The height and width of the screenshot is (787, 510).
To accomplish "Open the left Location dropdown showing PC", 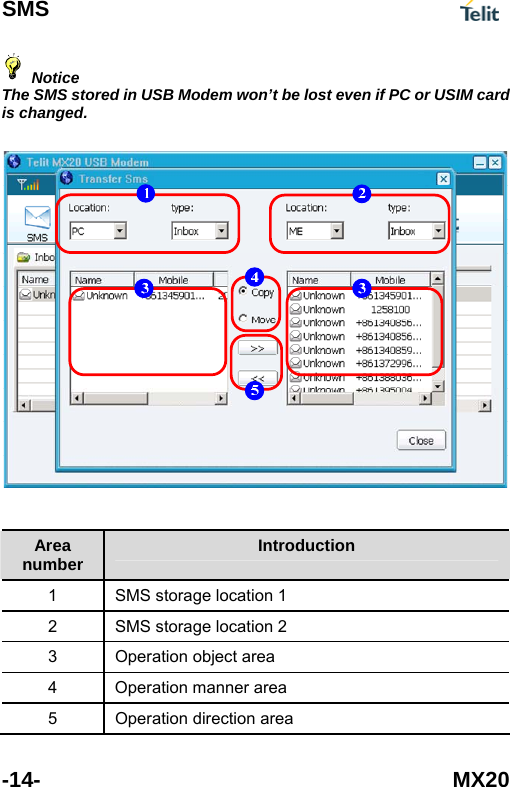I will (x=98, y=231).
